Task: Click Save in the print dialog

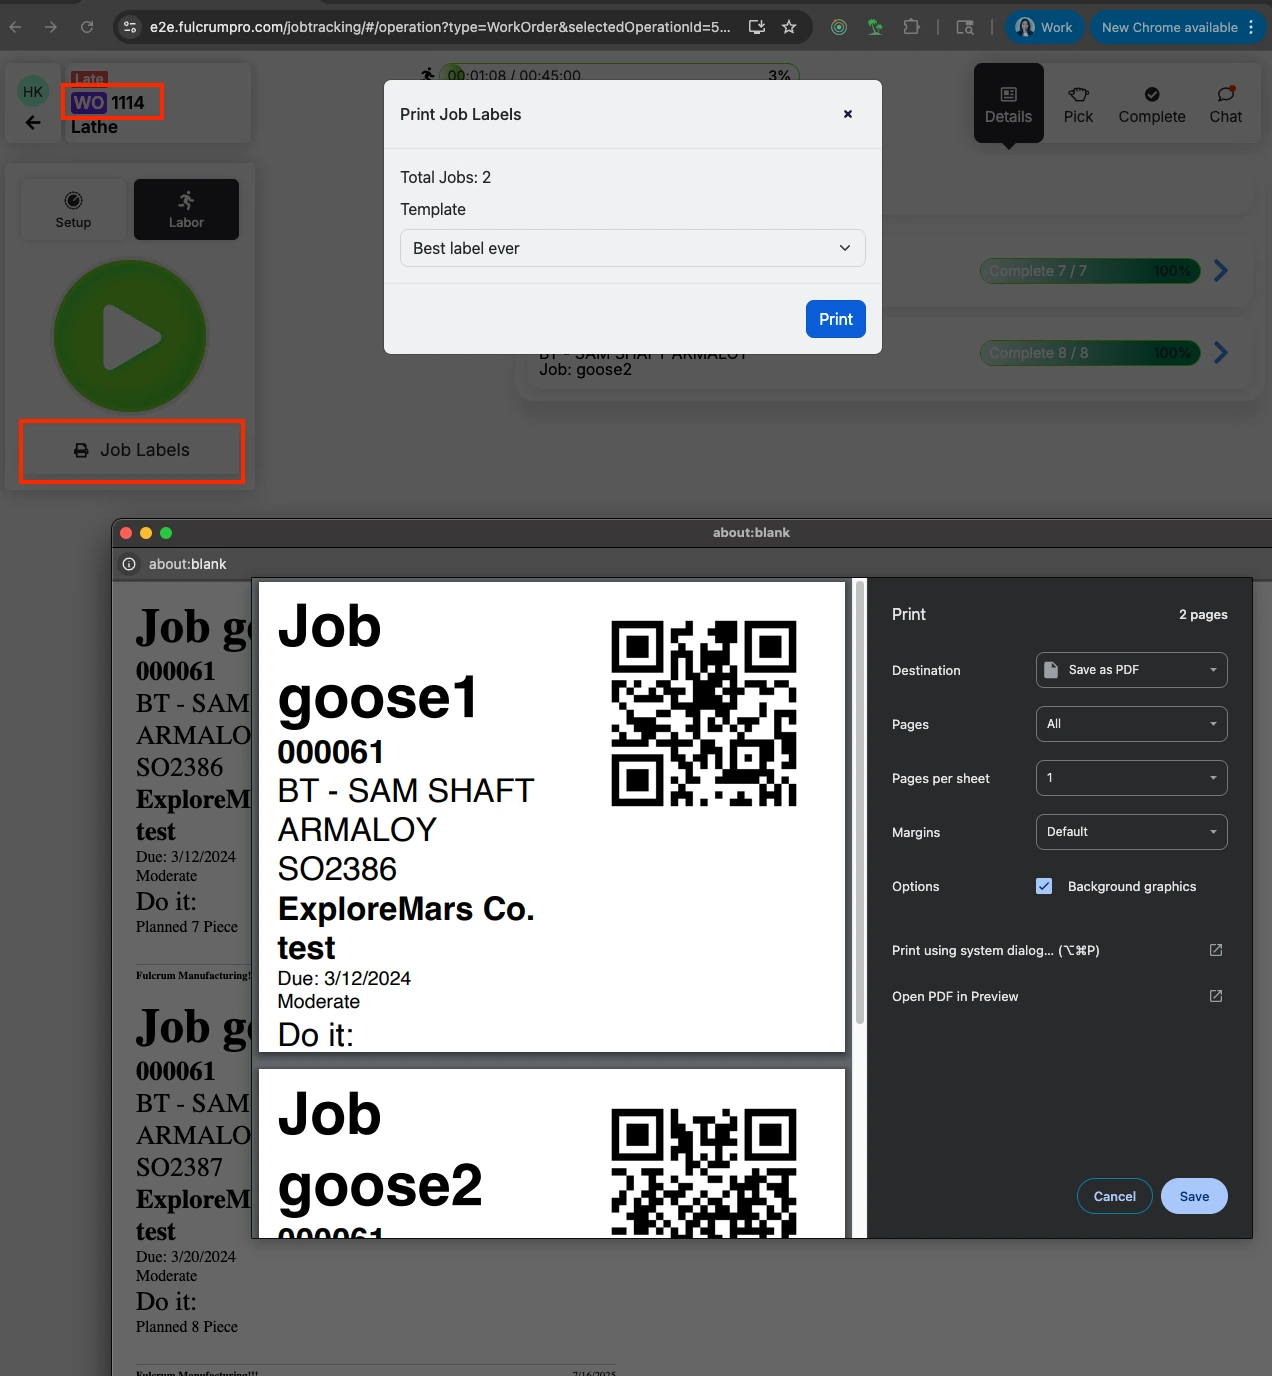Action: pos(1194,1196)
